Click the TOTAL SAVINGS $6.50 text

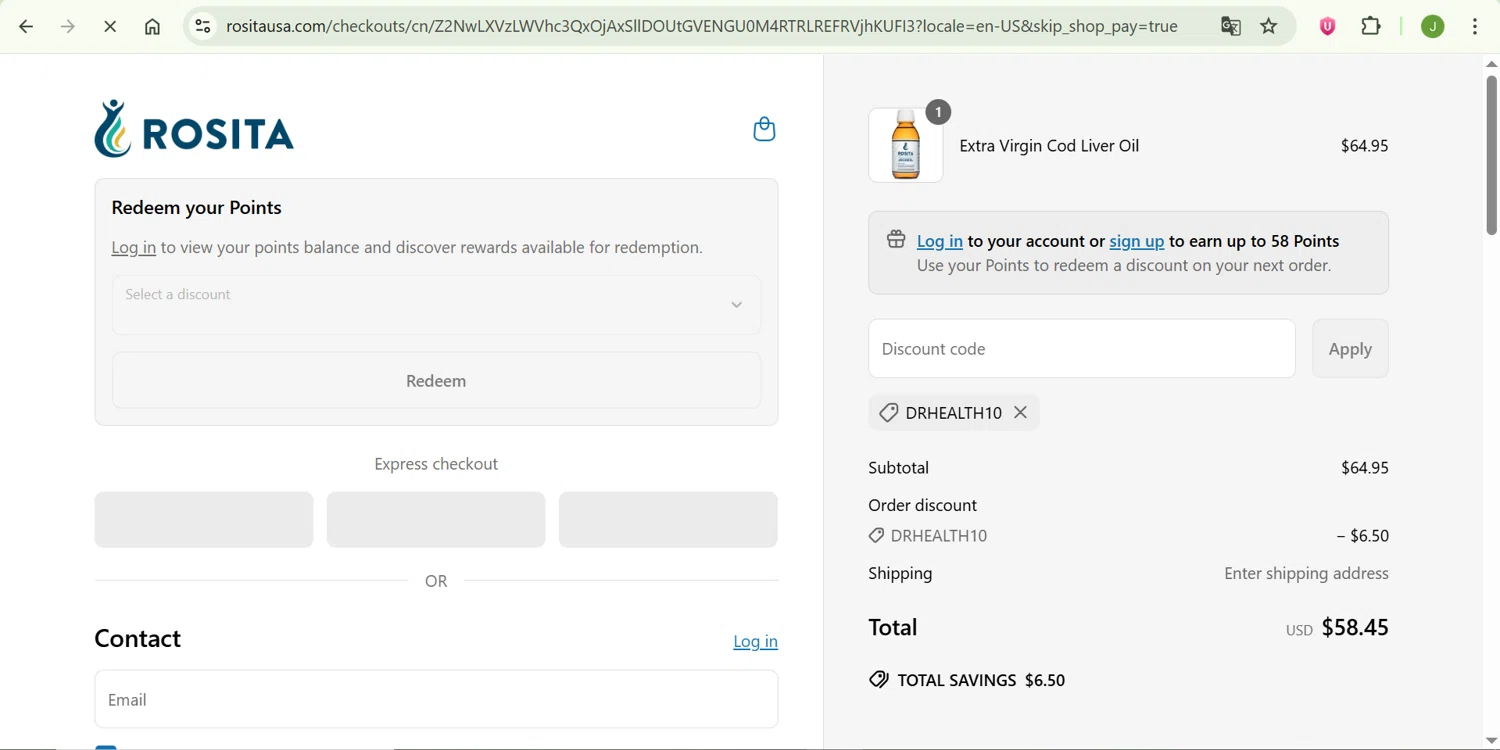[x=981, y=680]
